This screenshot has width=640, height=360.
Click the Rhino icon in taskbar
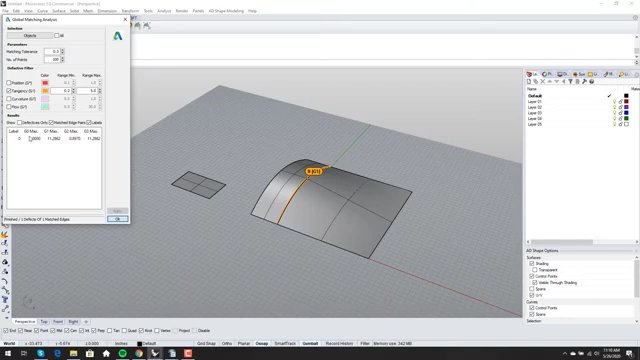155,353
